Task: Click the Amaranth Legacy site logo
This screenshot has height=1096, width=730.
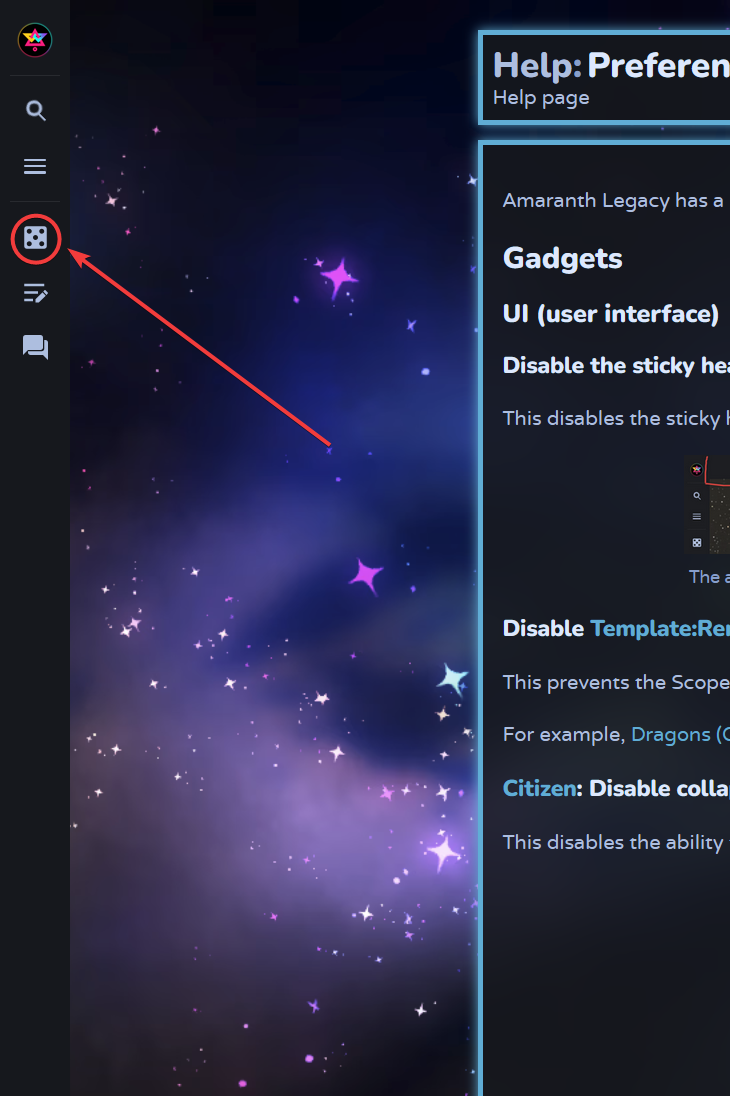Action: pyautogui.click(x=35, y=40)
